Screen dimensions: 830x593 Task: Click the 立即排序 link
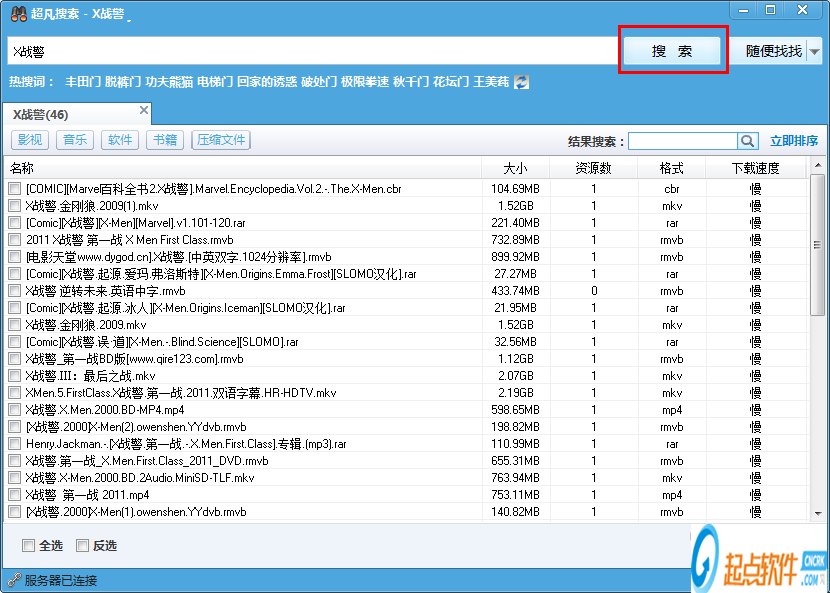(x=793, y=141)
